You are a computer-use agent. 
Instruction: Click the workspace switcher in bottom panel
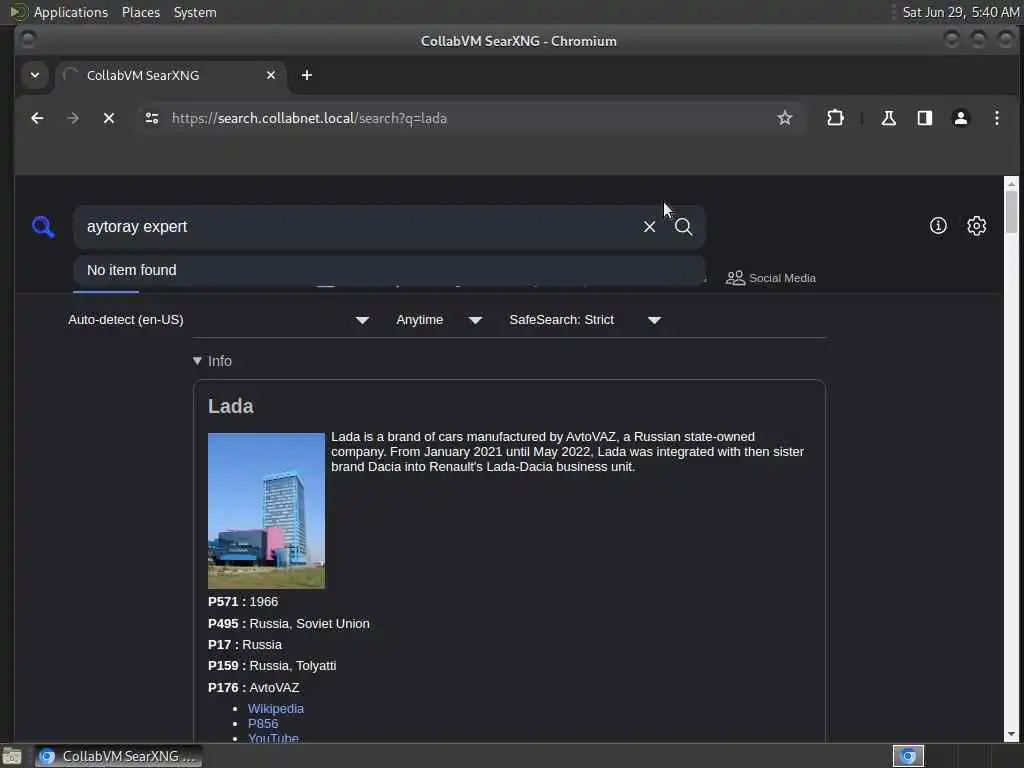(908, 756)
